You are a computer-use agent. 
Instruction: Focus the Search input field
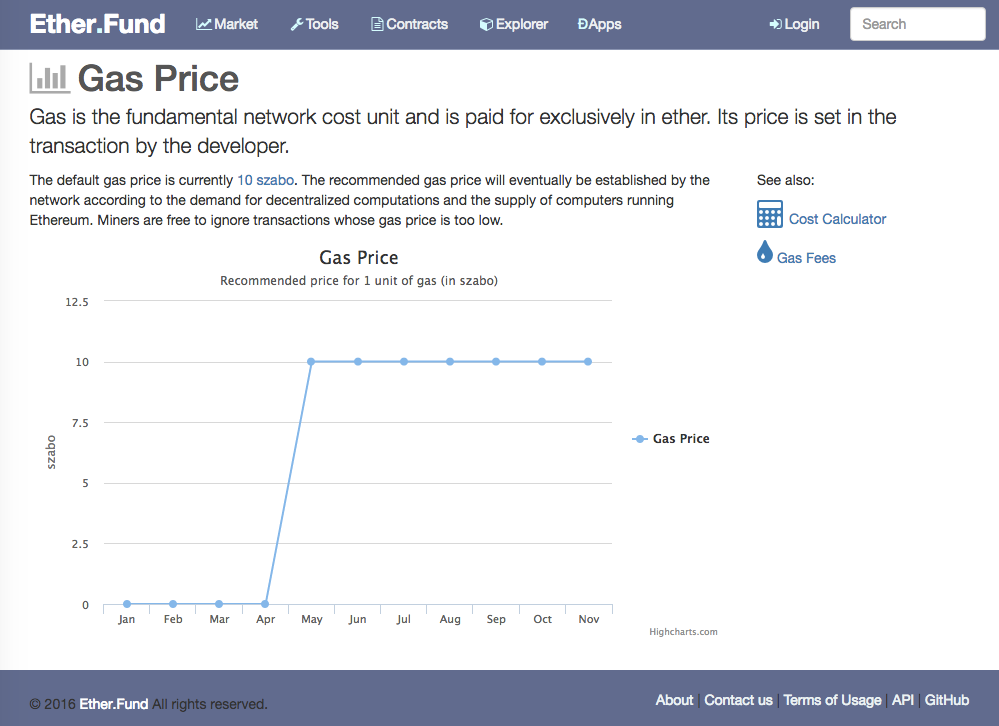(x=917, y=24)
